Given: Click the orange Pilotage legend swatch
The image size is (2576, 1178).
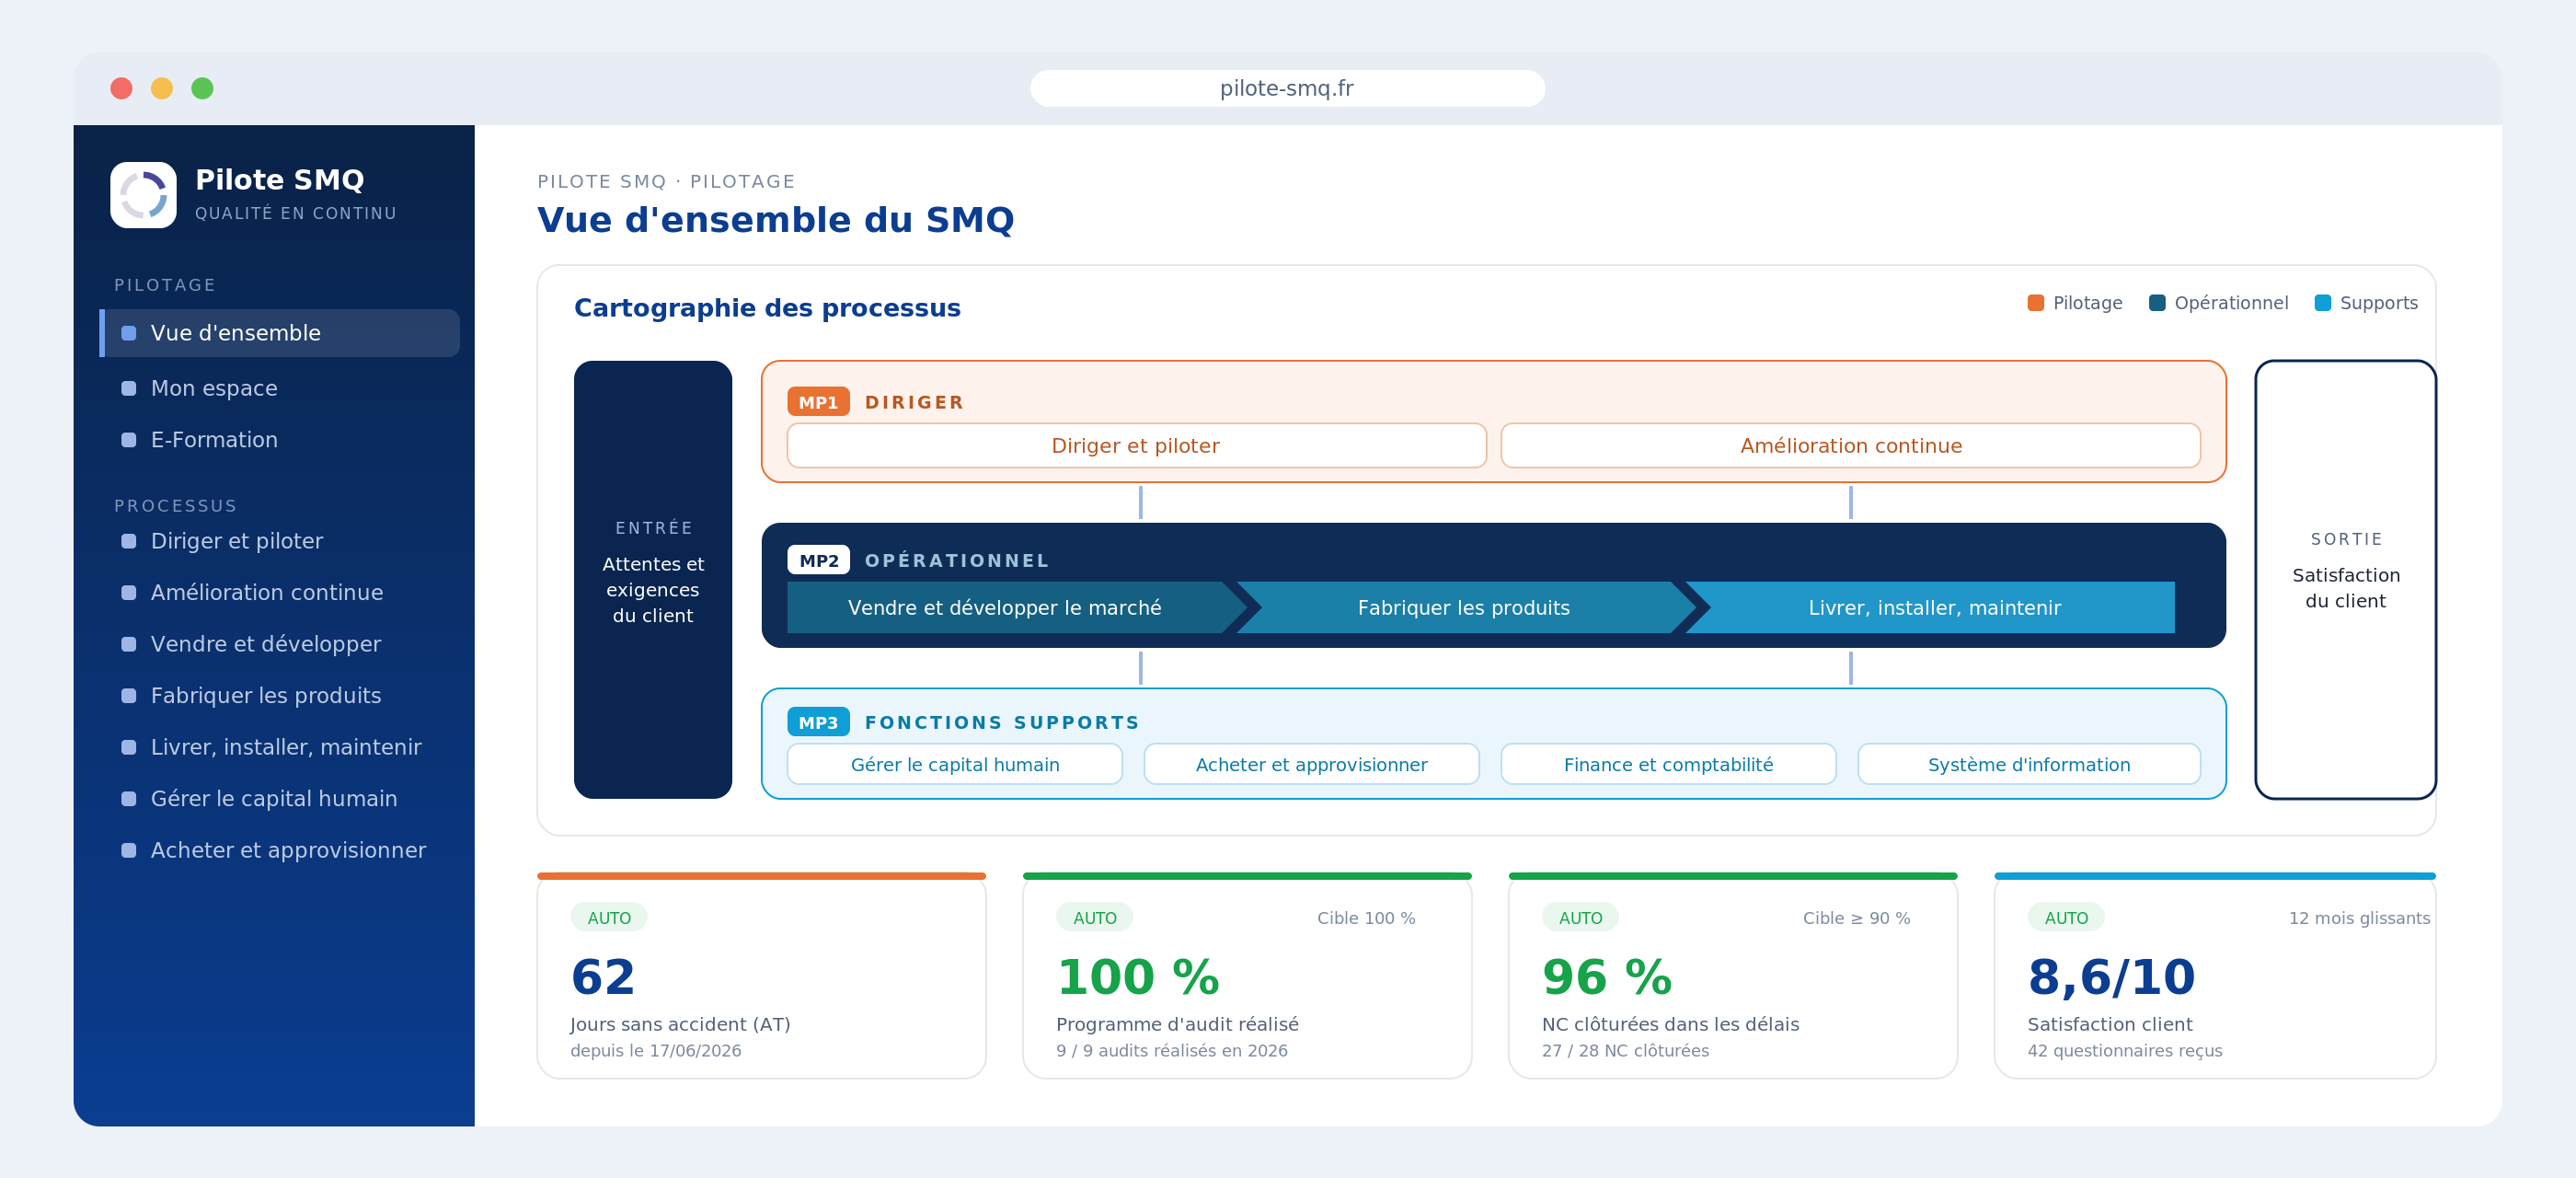Looking at the screenshot, I should tap(2035, 303).
